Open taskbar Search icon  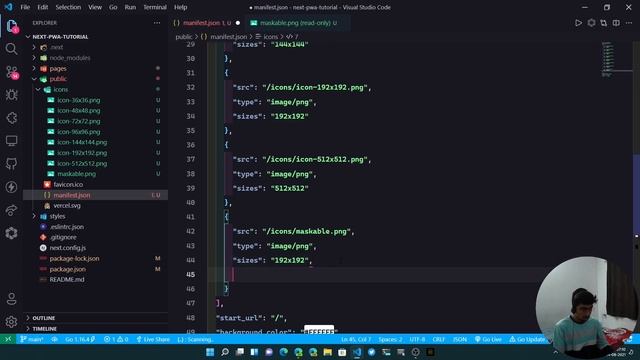coord(225,352)
